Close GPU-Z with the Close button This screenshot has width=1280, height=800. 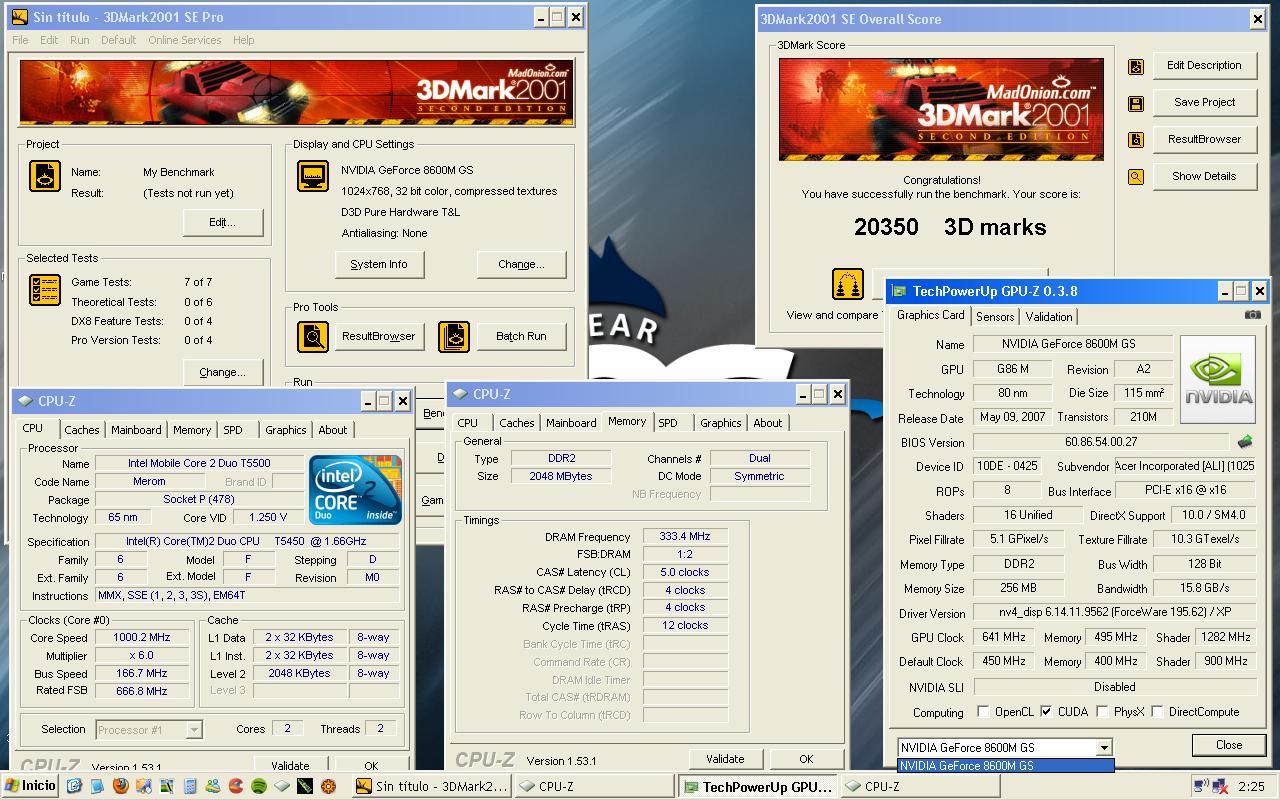(x=1229, y=745)
